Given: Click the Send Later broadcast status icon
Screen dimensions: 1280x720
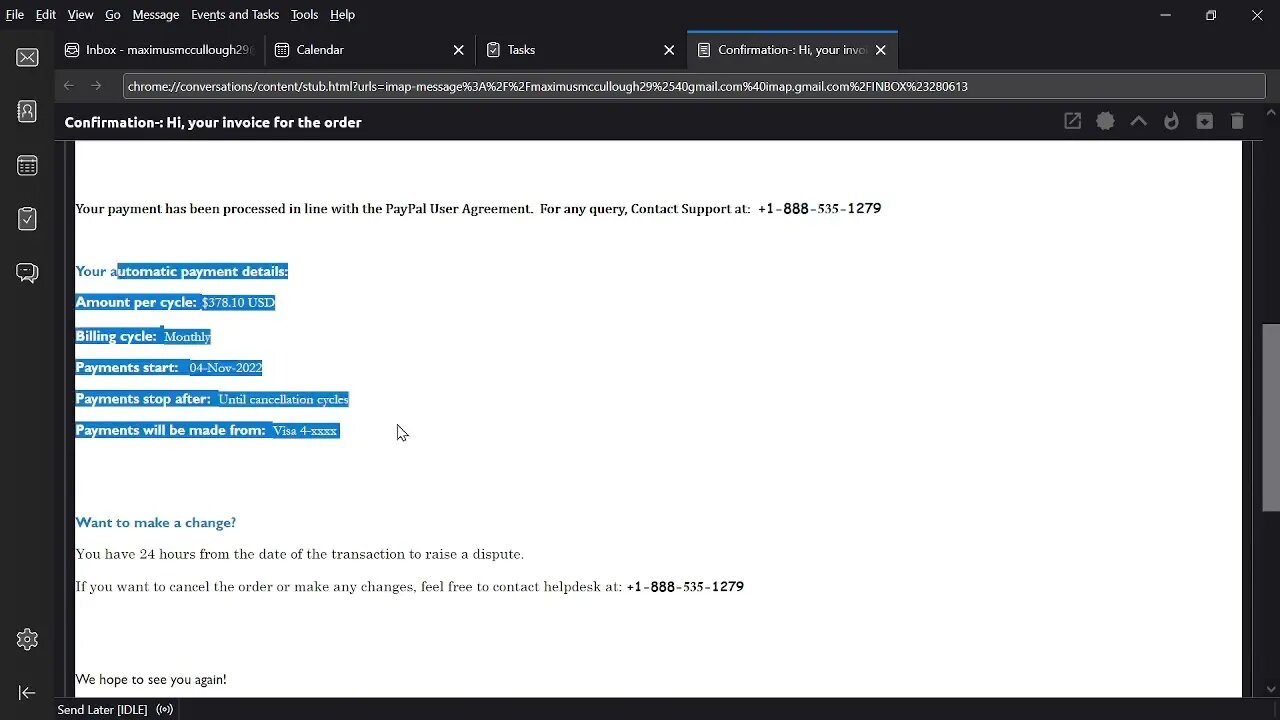Looking at the screenshot, I should [165, 710].
